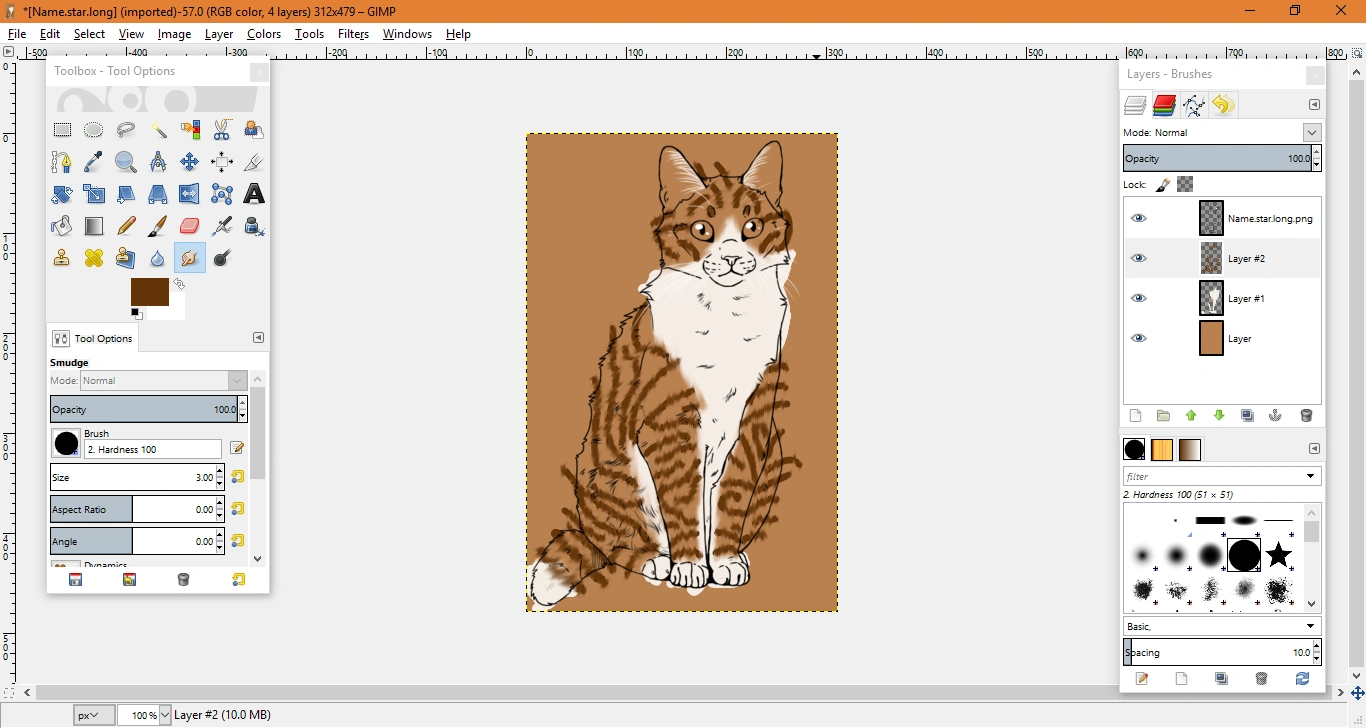Select the Shear tool
The height and width of the screenshot is (728, 1366).
(x=126, y=194)
